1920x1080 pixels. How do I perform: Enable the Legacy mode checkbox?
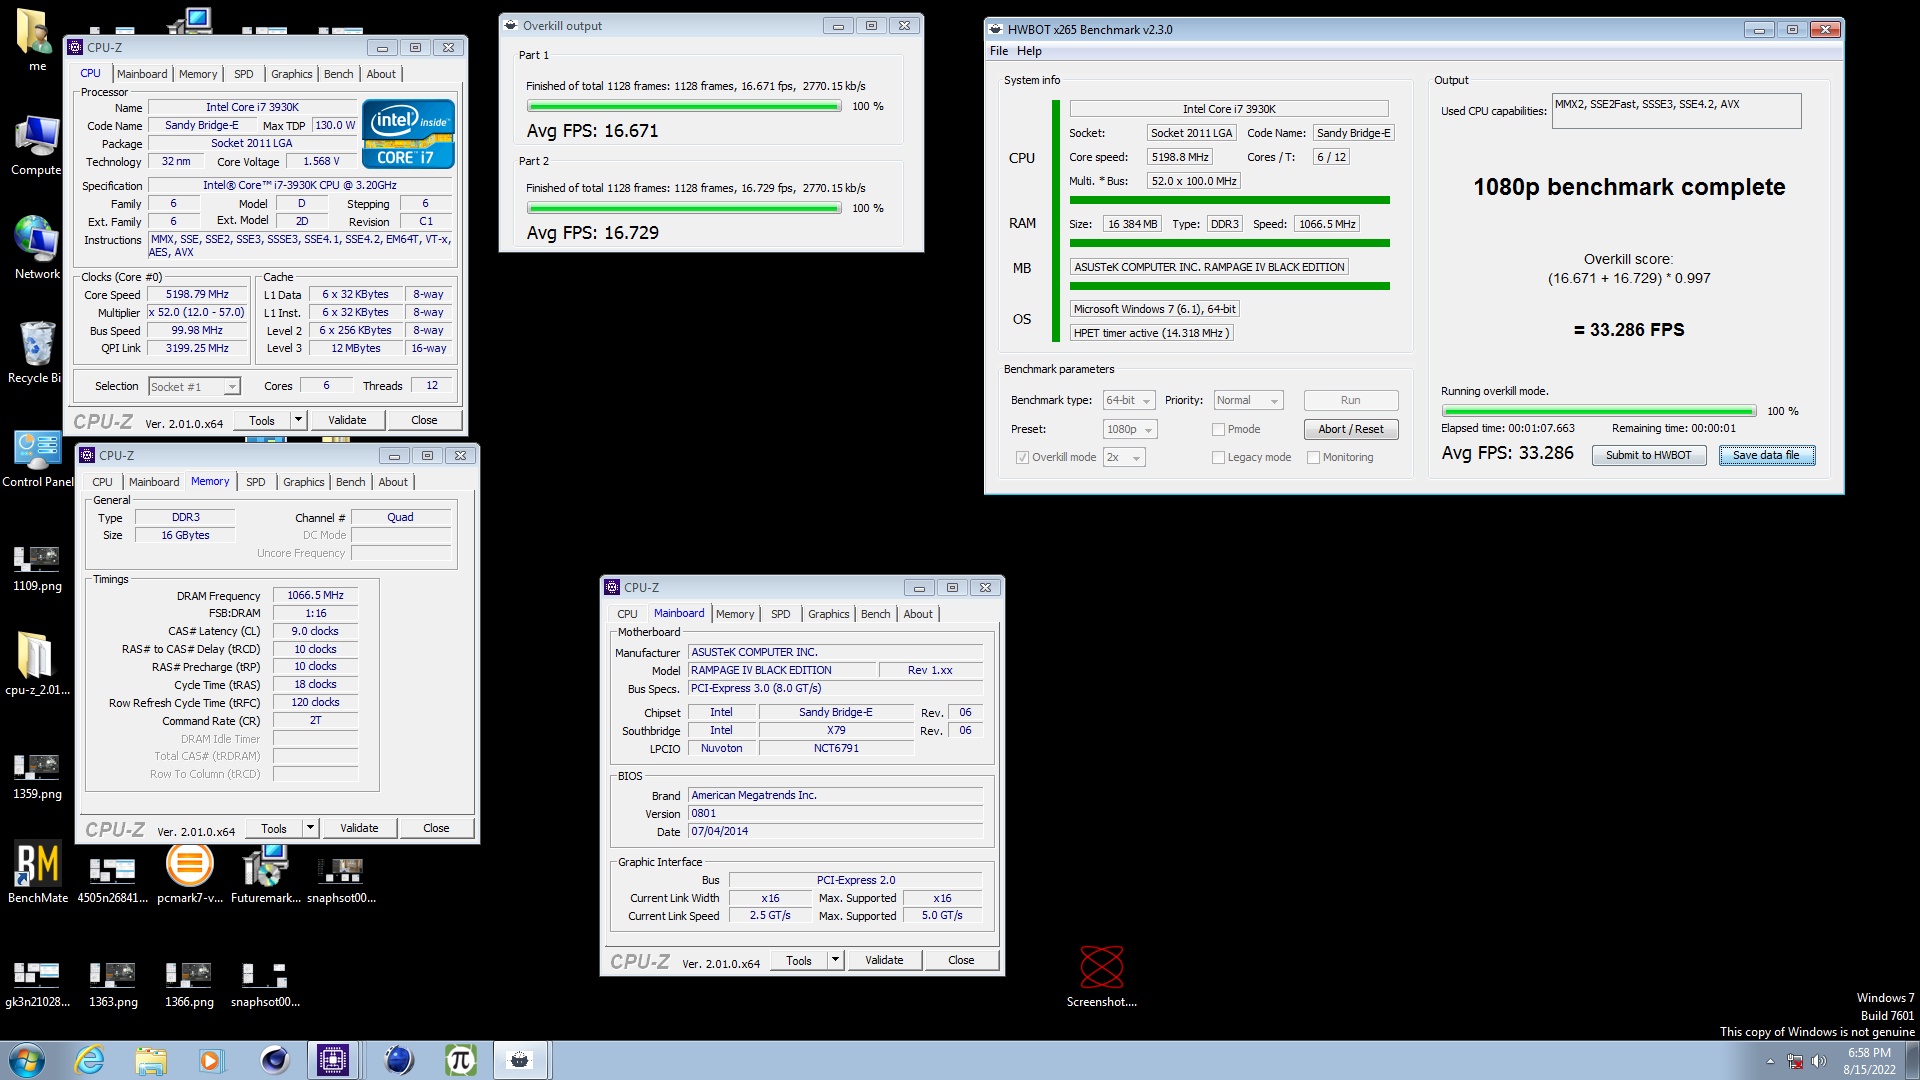[1218, 458]
